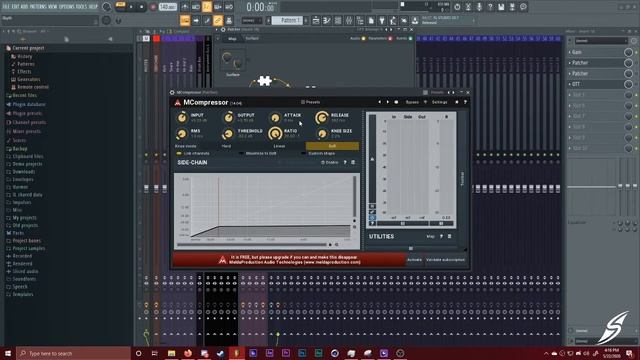Switch to the Surface tab in Patcher

pyautogui.click(x=252, y=38)
